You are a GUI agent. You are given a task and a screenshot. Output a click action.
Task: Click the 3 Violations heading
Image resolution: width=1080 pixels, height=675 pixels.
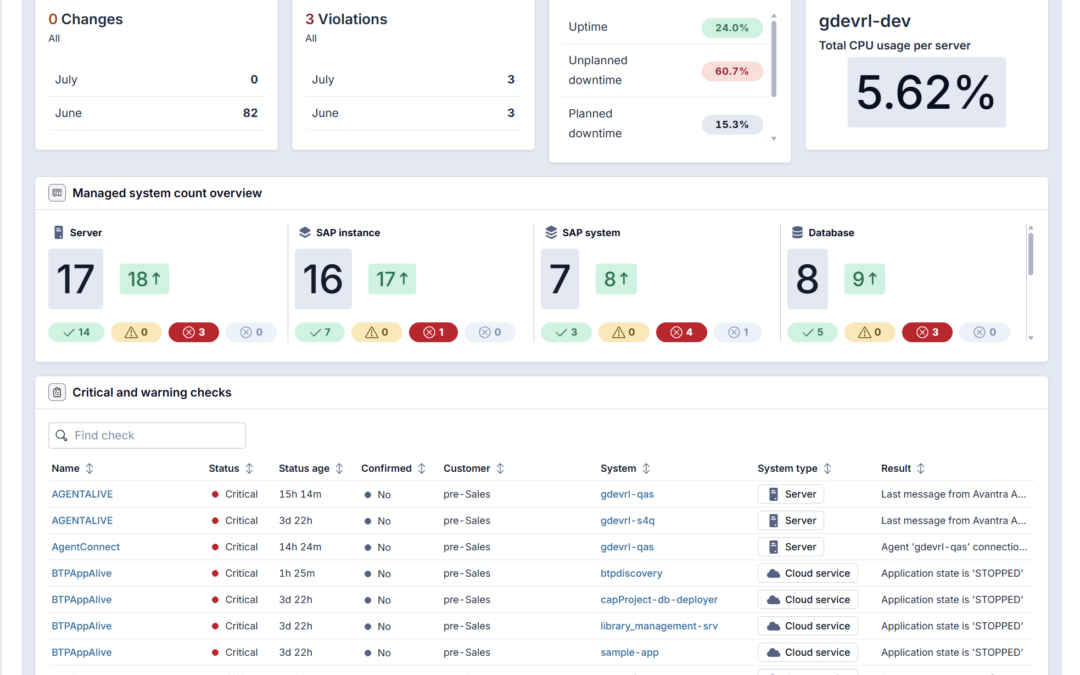pyautogui.click(x=346, y=19)
